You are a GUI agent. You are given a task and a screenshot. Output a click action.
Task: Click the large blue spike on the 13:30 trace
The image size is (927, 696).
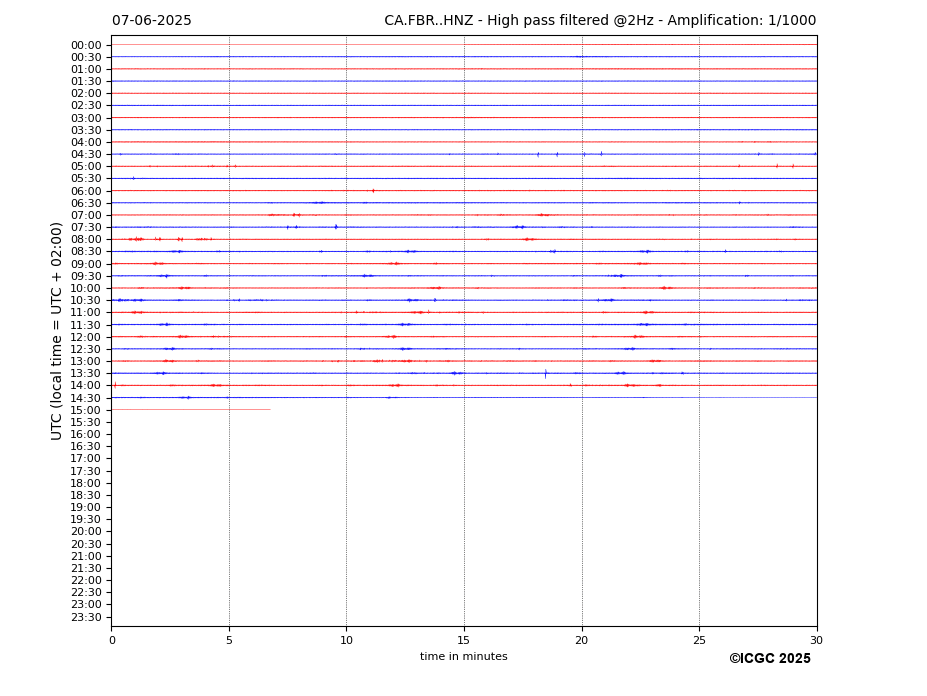click(546, 374)
